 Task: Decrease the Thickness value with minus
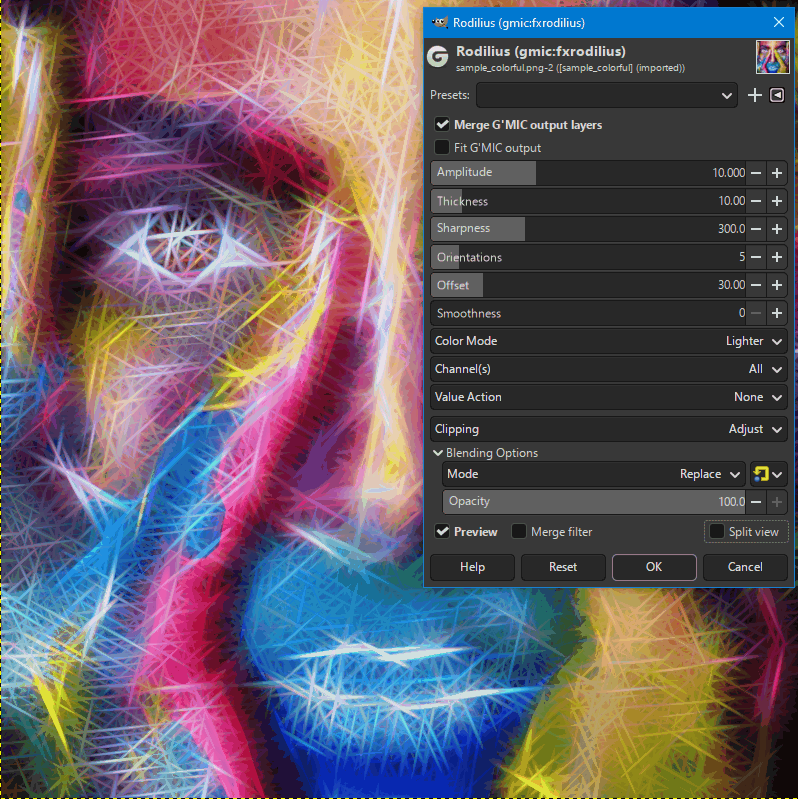pyautogui.click(x=756, y=201)
